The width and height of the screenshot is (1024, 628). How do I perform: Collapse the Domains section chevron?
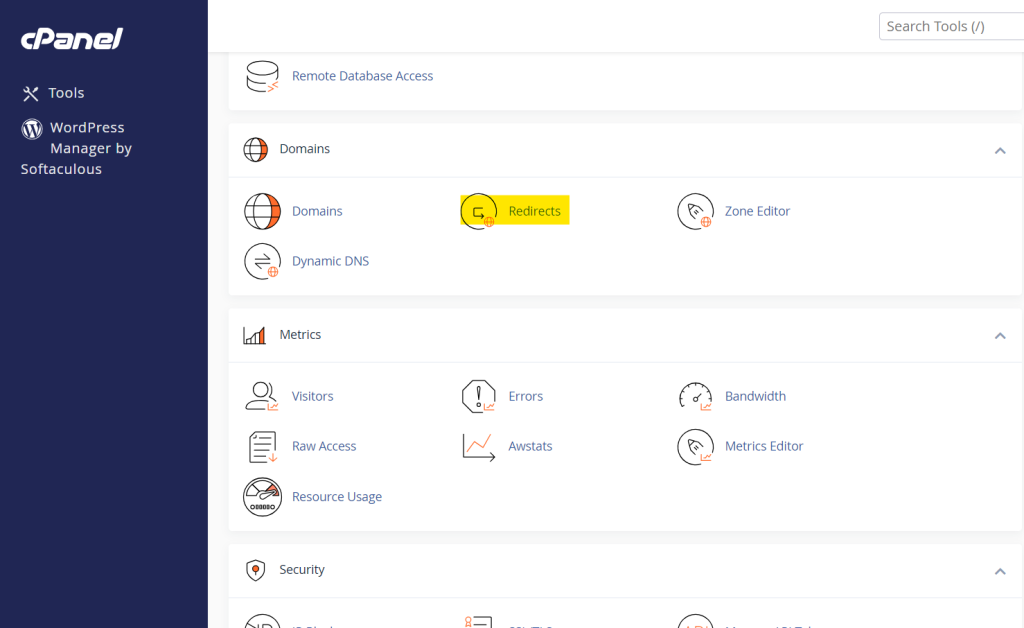pyautogui.click(x=999, y=150)
